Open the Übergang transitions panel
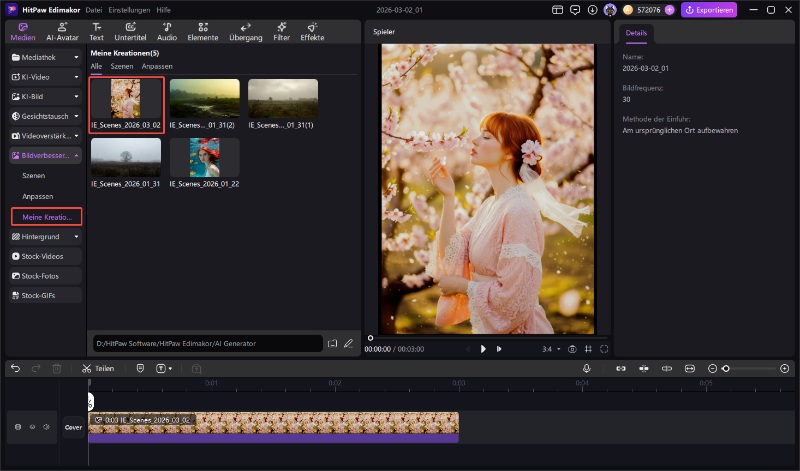Viewport: 800px width, 471px height. point(246,31)
